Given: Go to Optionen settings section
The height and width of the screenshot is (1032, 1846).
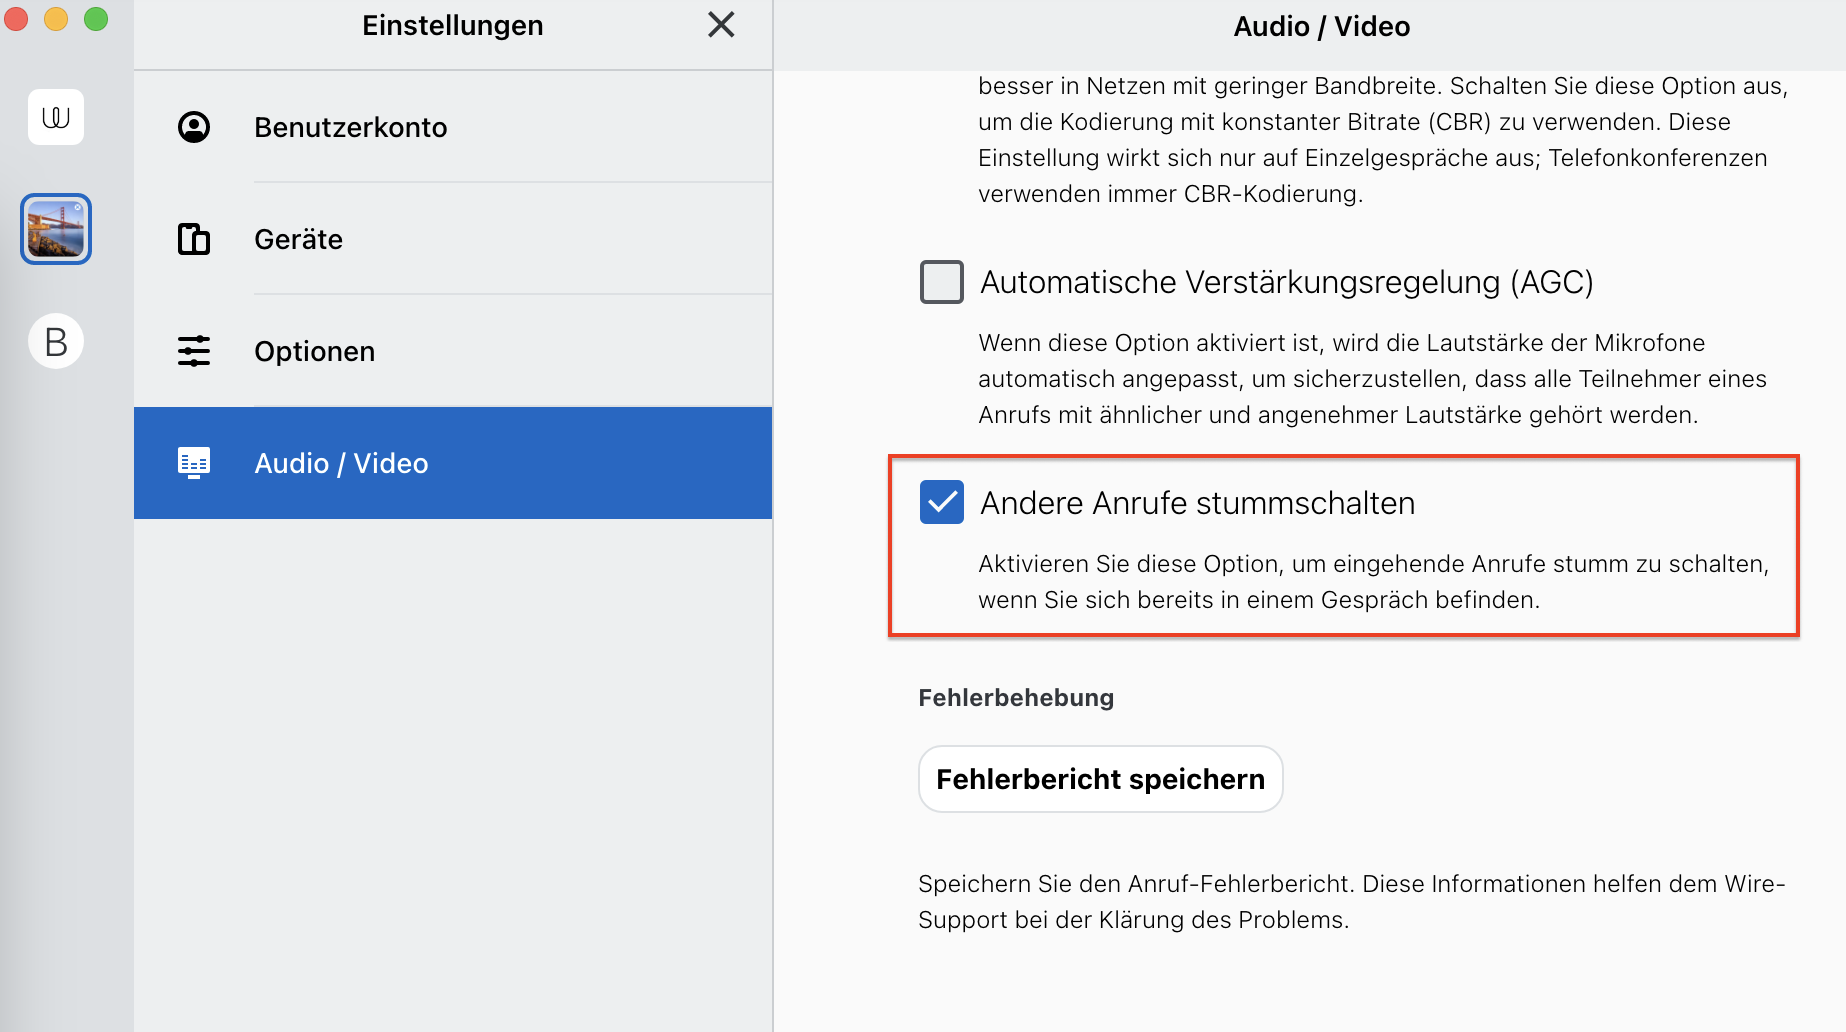Looking at the screenshot, I should point(453,351).
